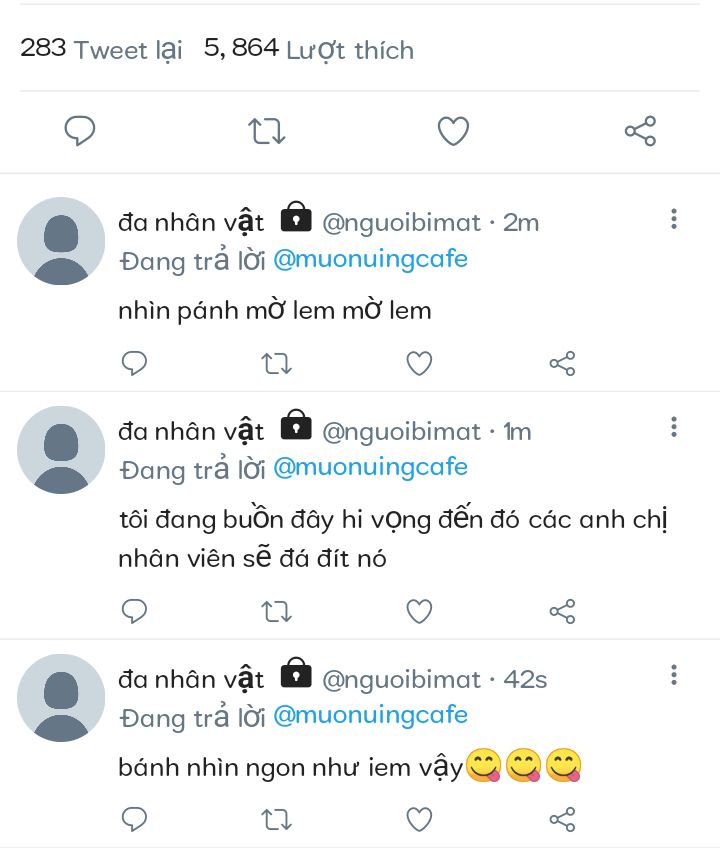The image size is (720, 848).
Task: Open more options on the 2m reply
Action: [674, 219]
